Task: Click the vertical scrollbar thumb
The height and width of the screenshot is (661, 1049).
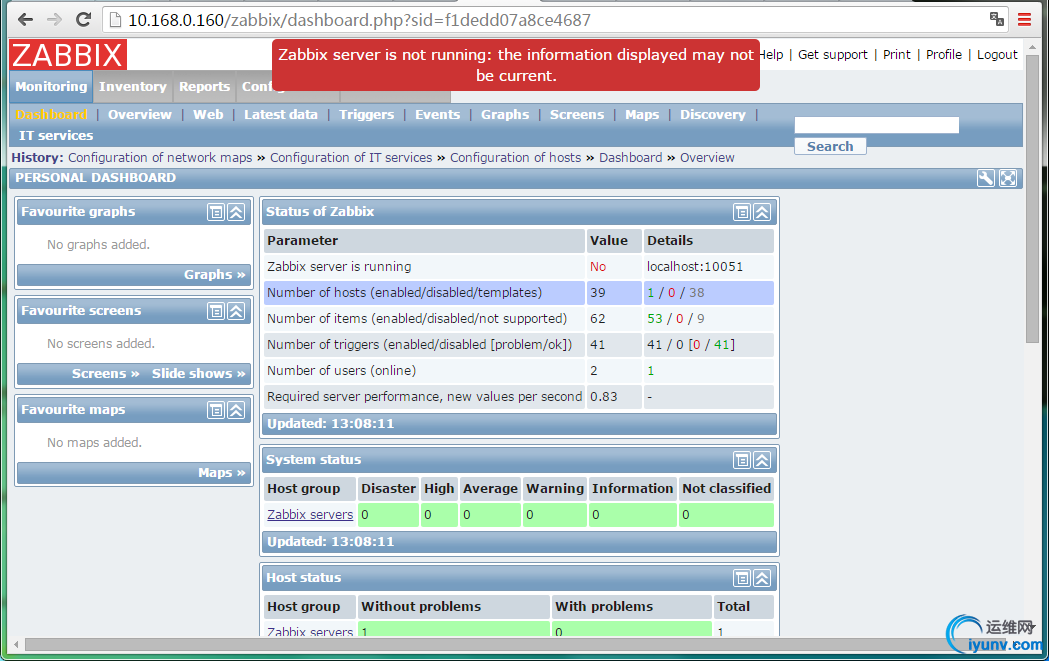Action: (1032, 199)
